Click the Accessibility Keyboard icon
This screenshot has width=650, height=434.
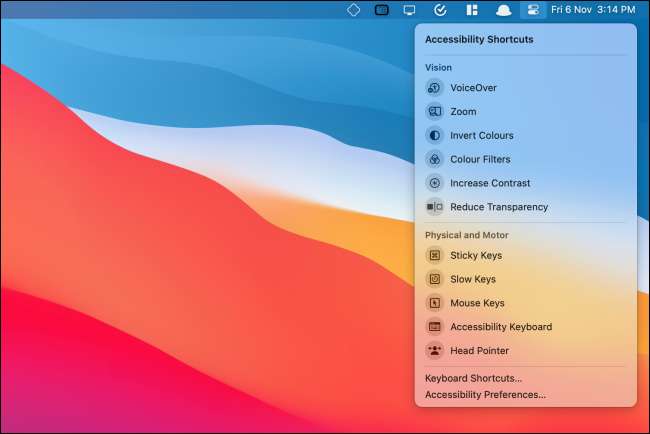pyautogui.click(x=434, y=327)
